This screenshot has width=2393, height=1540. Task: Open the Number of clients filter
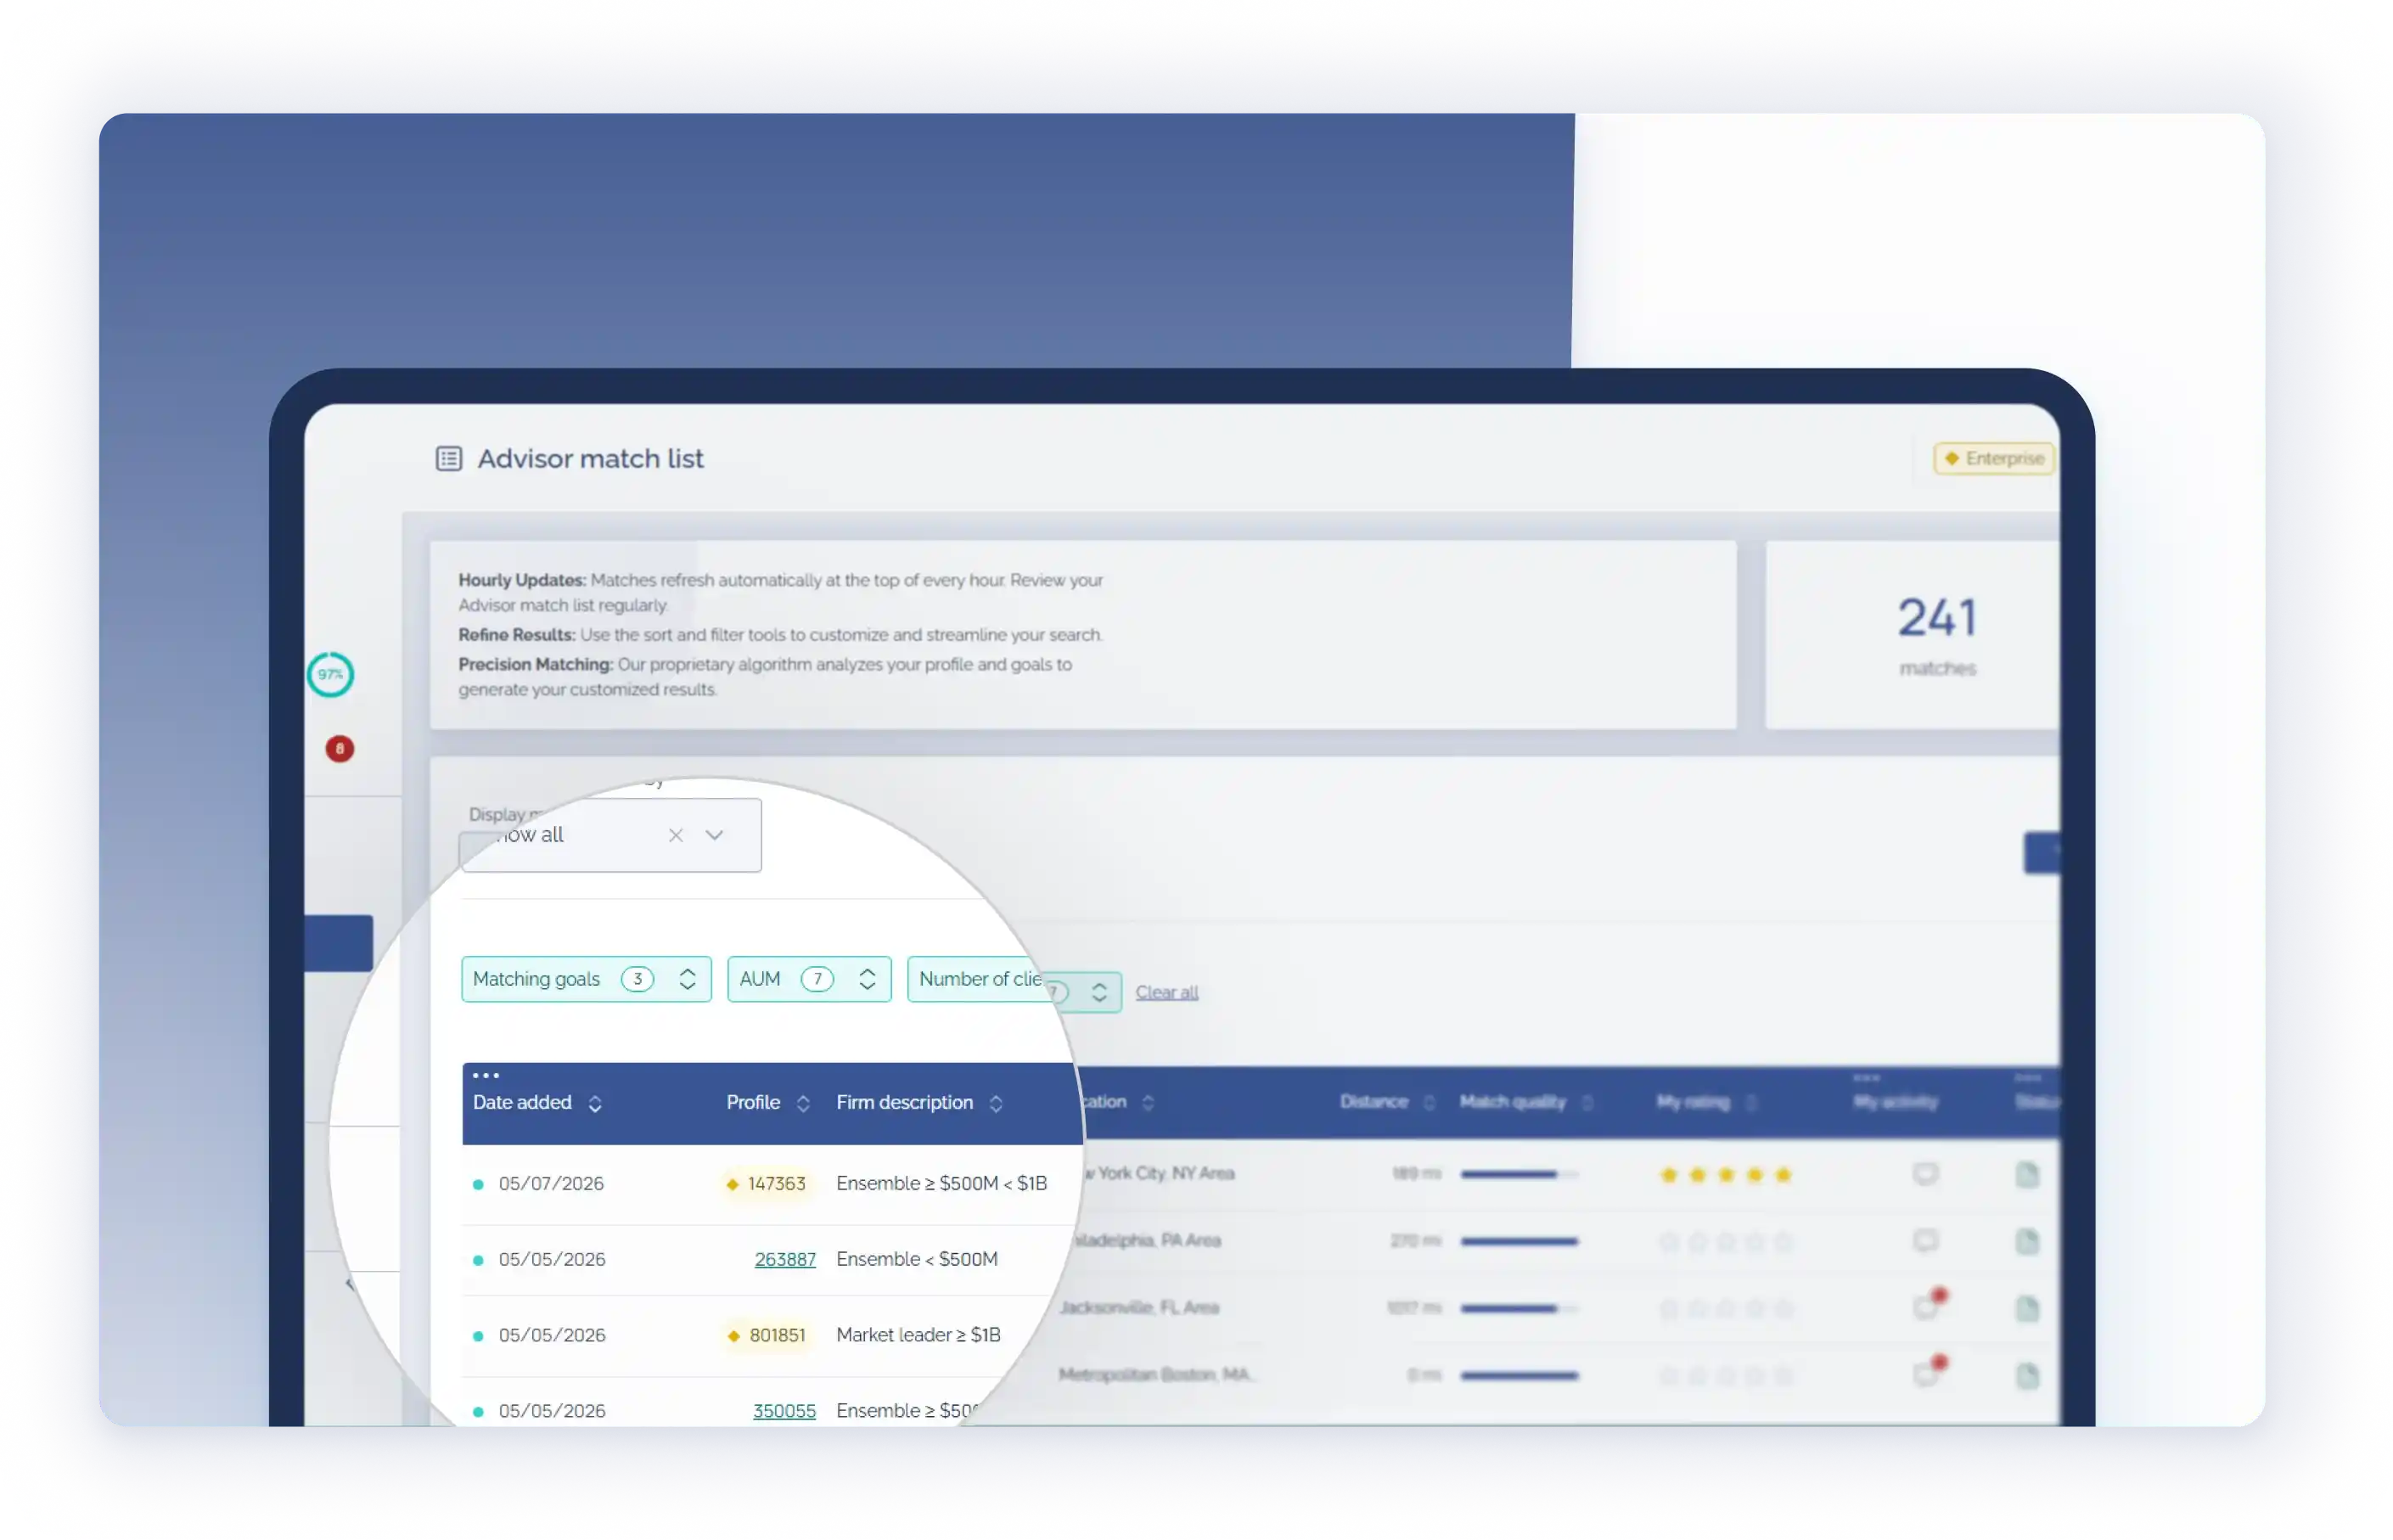pos(980,979)
